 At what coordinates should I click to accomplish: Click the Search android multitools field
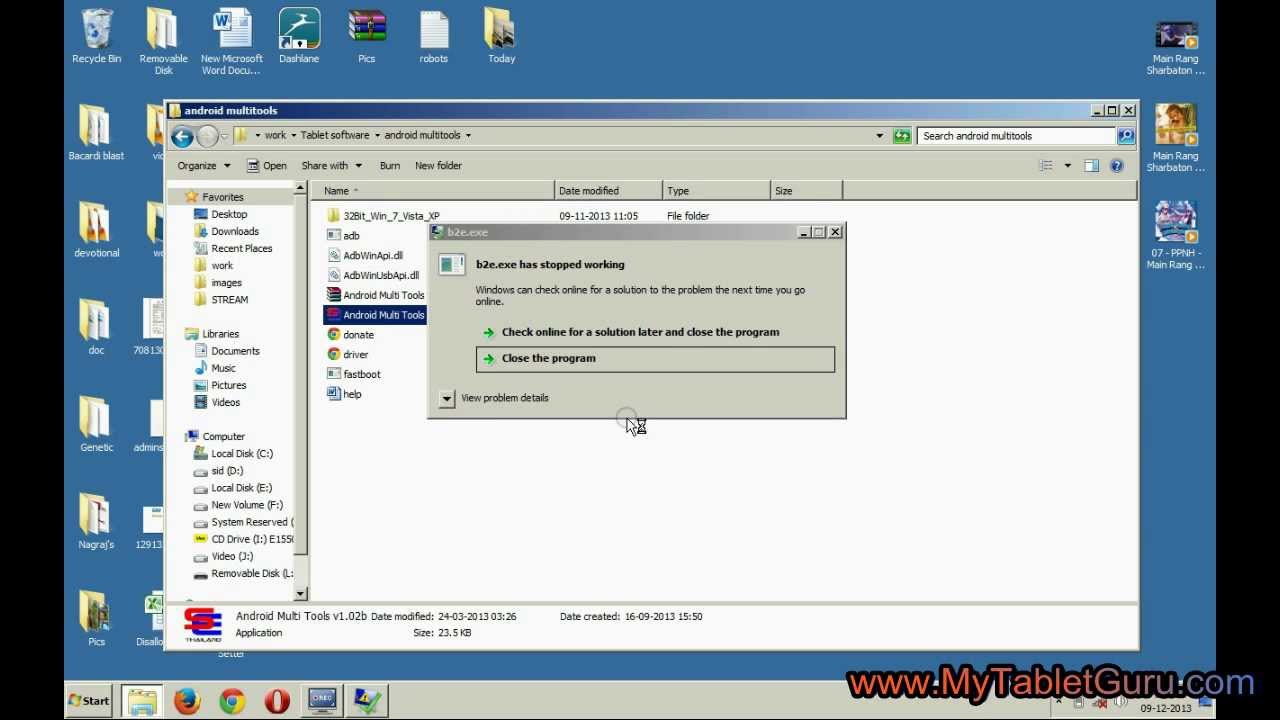pyautogui.click(x=1017, y=136)
